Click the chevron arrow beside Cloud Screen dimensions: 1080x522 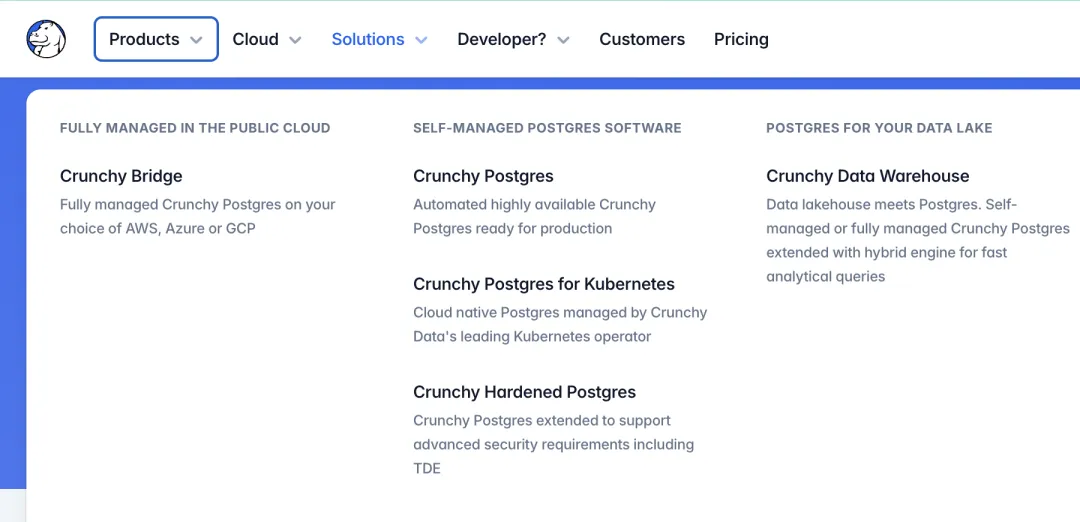point(295,40)
